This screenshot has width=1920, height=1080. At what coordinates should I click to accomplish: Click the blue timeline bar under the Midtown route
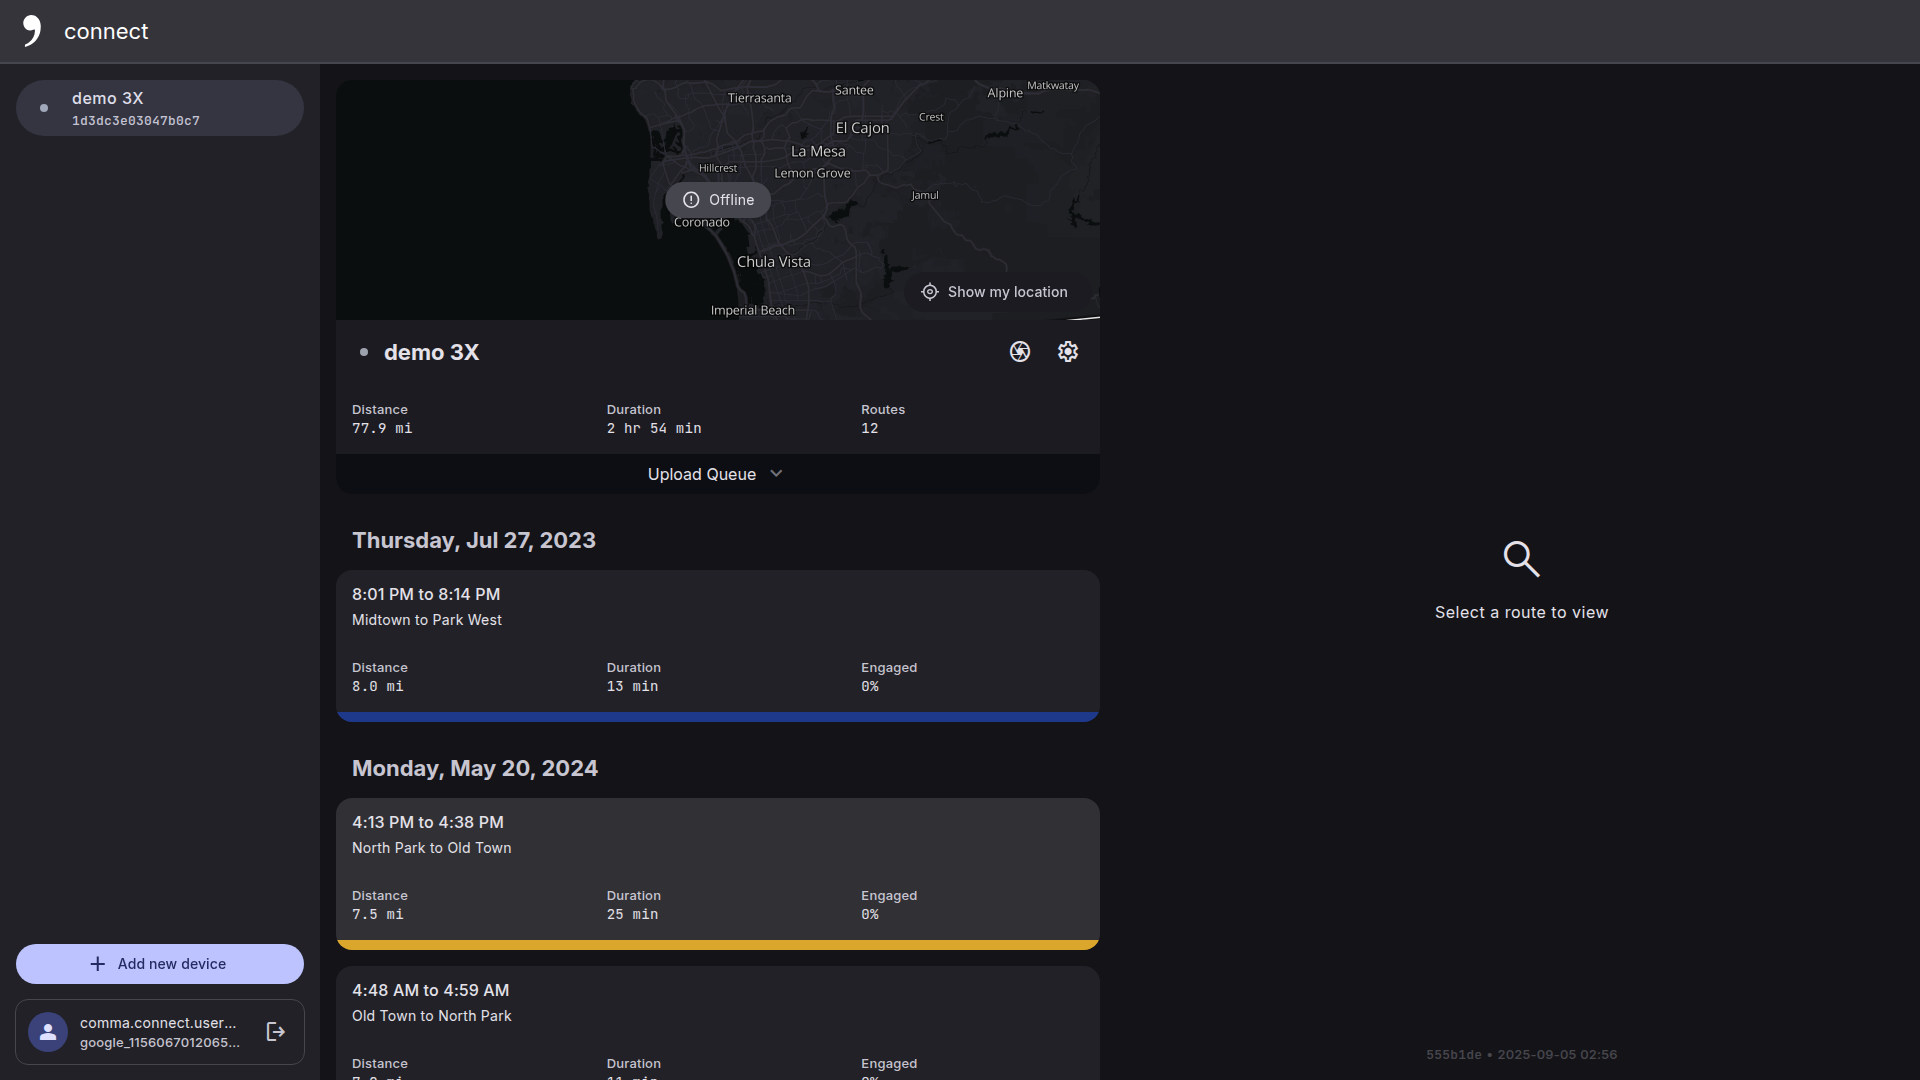(717, 716)
